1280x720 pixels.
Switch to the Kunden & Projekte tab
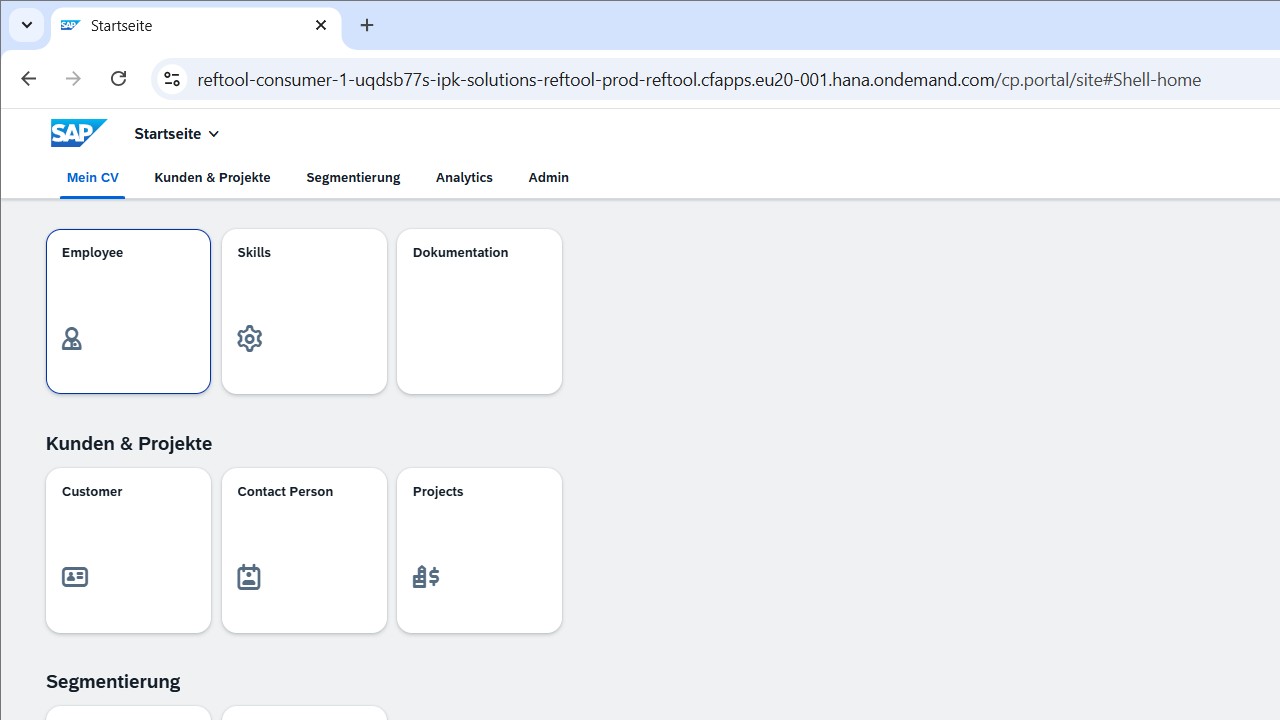[212, 177]
